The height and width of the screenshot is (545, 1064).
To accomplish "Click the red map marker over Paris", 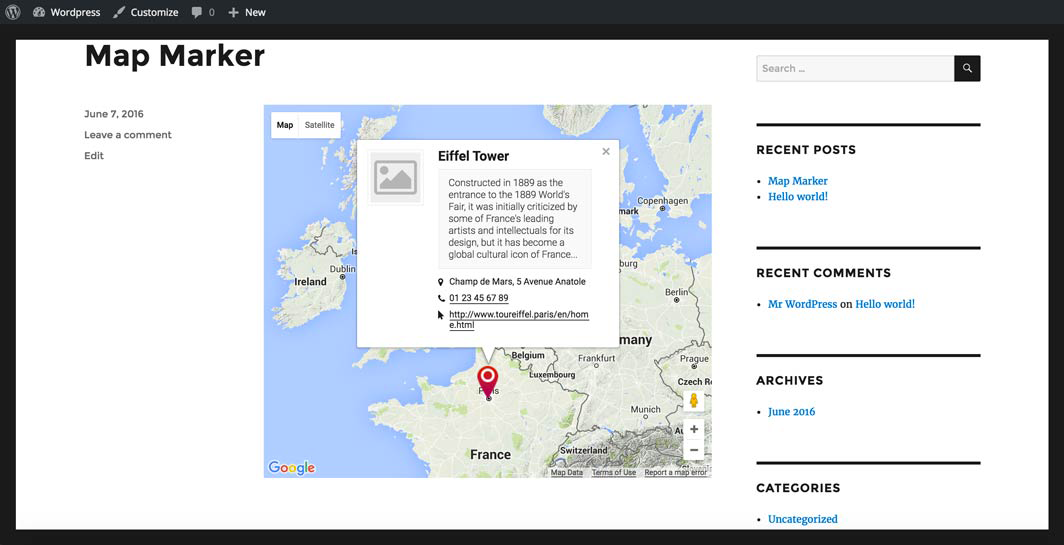I will (487, 381).
